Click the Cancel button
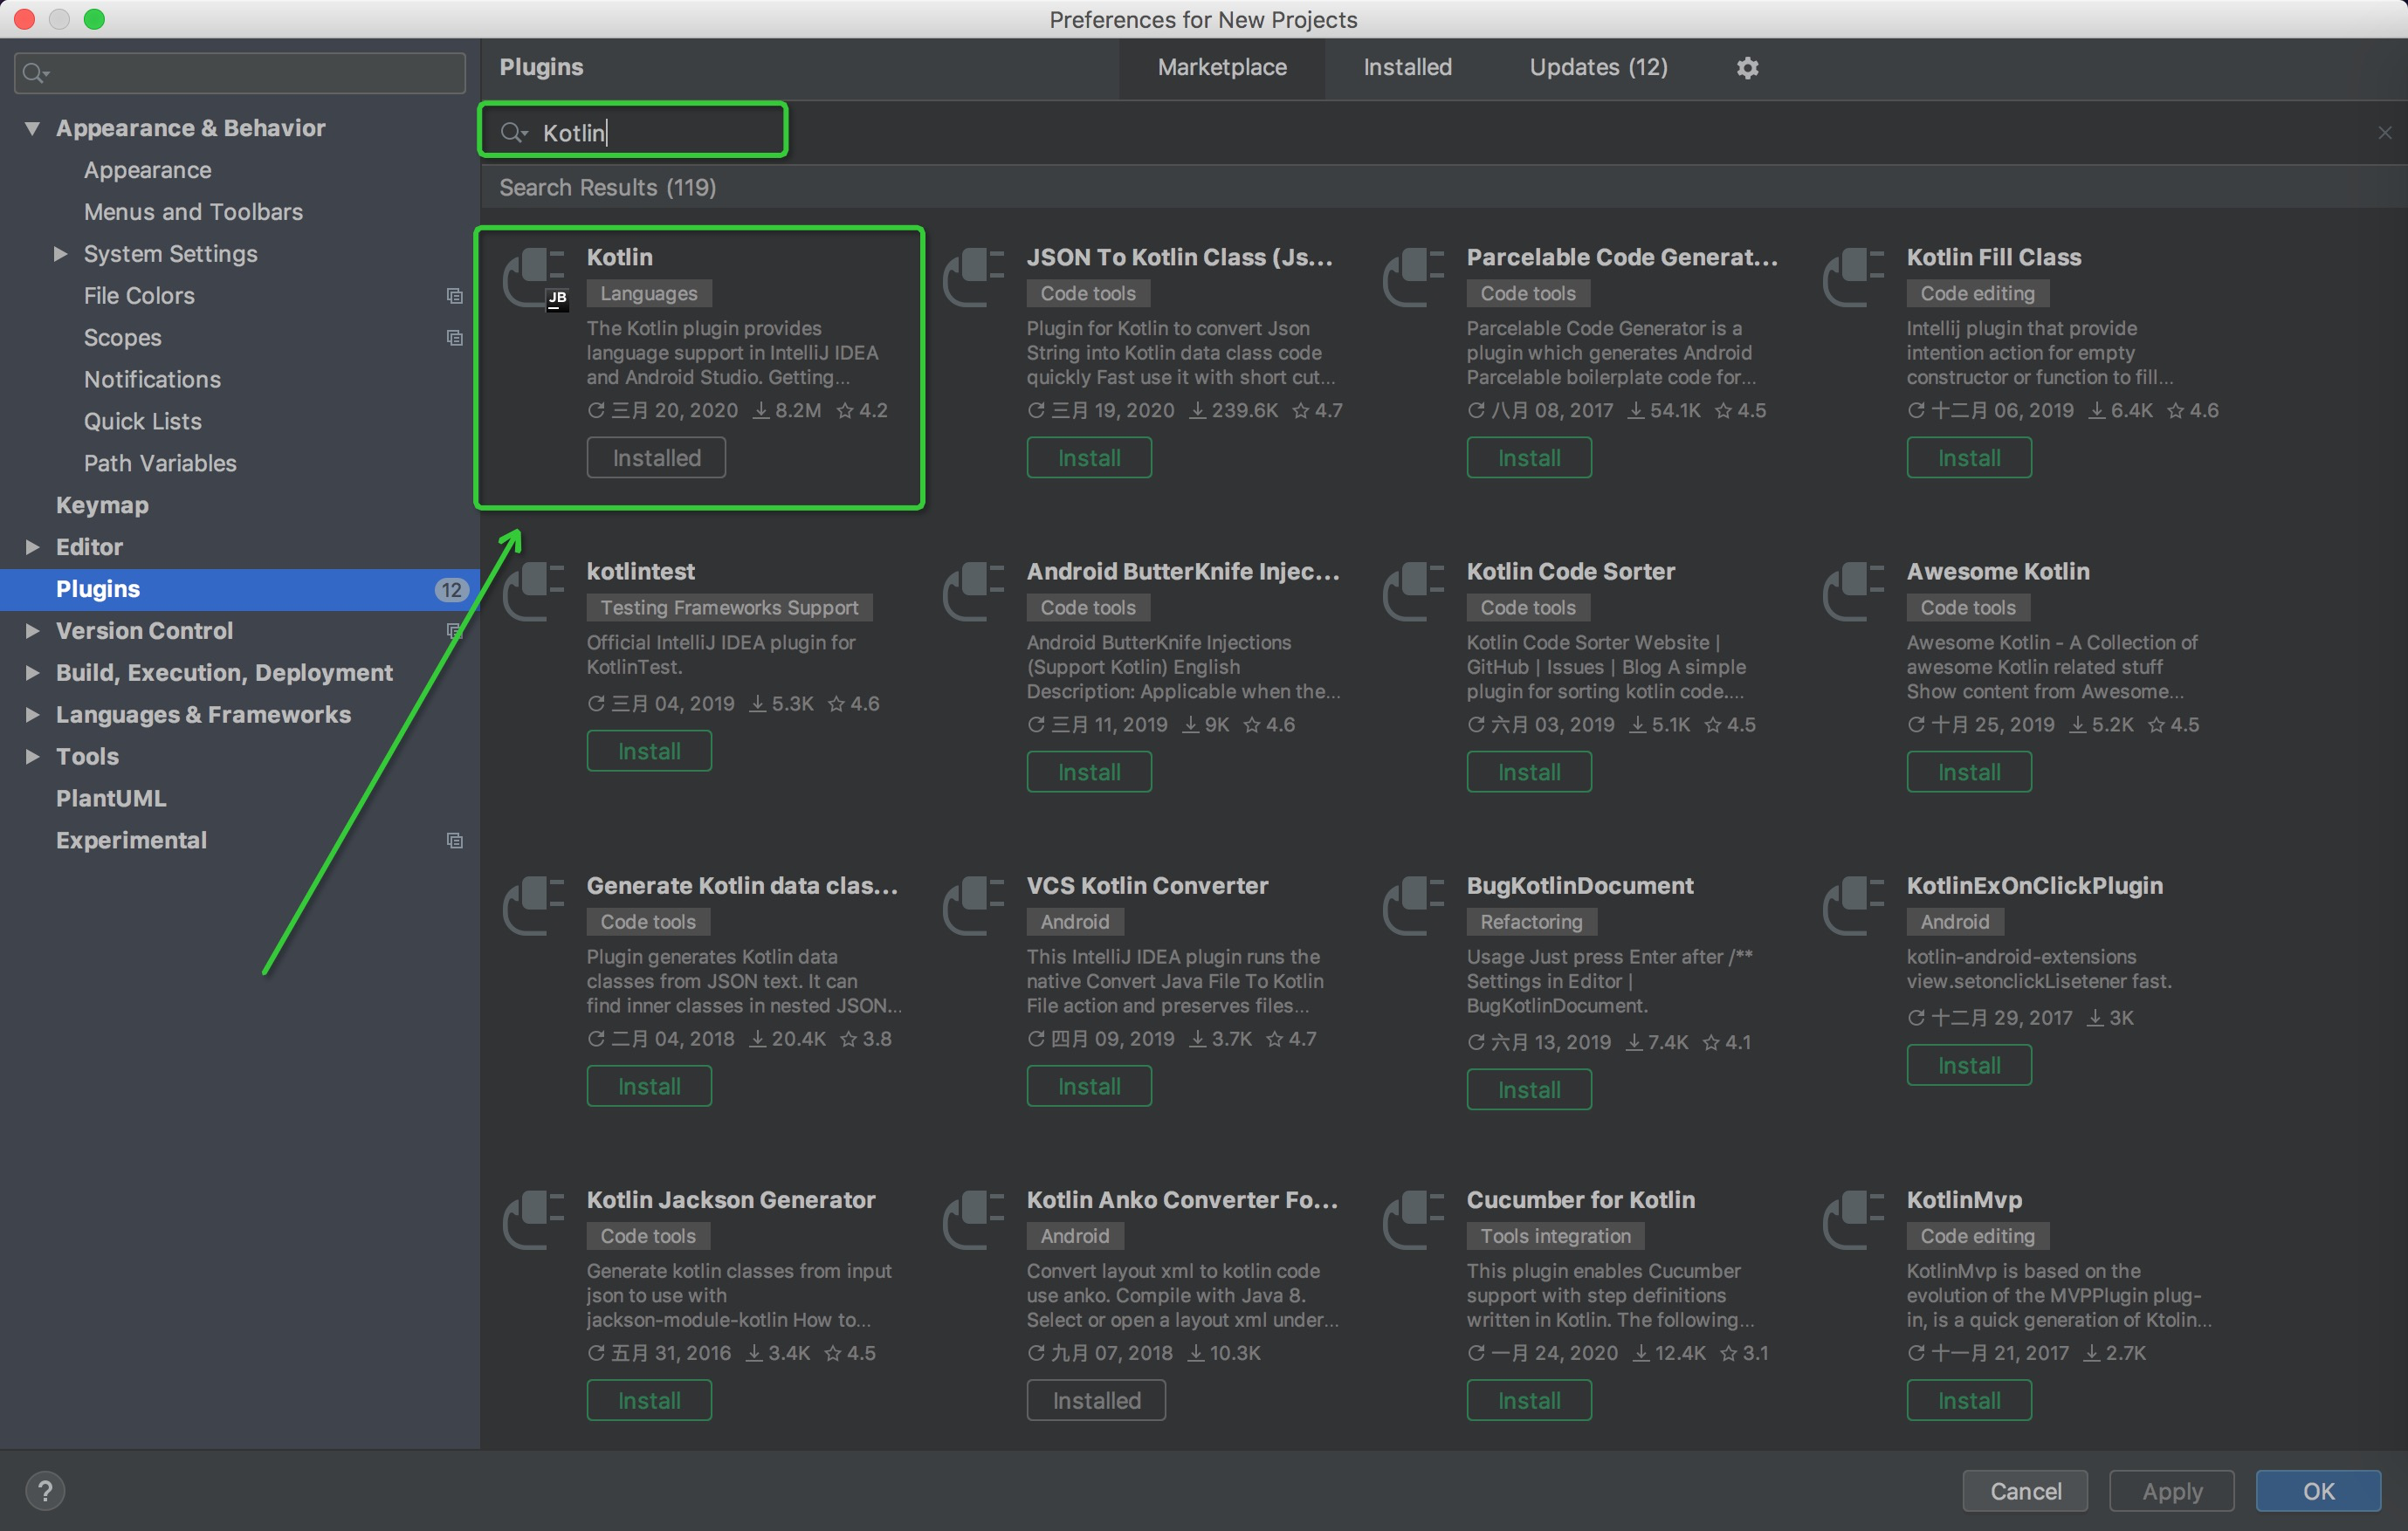Screen dimensions: 2408x1531 (x=2025, y=1491)
